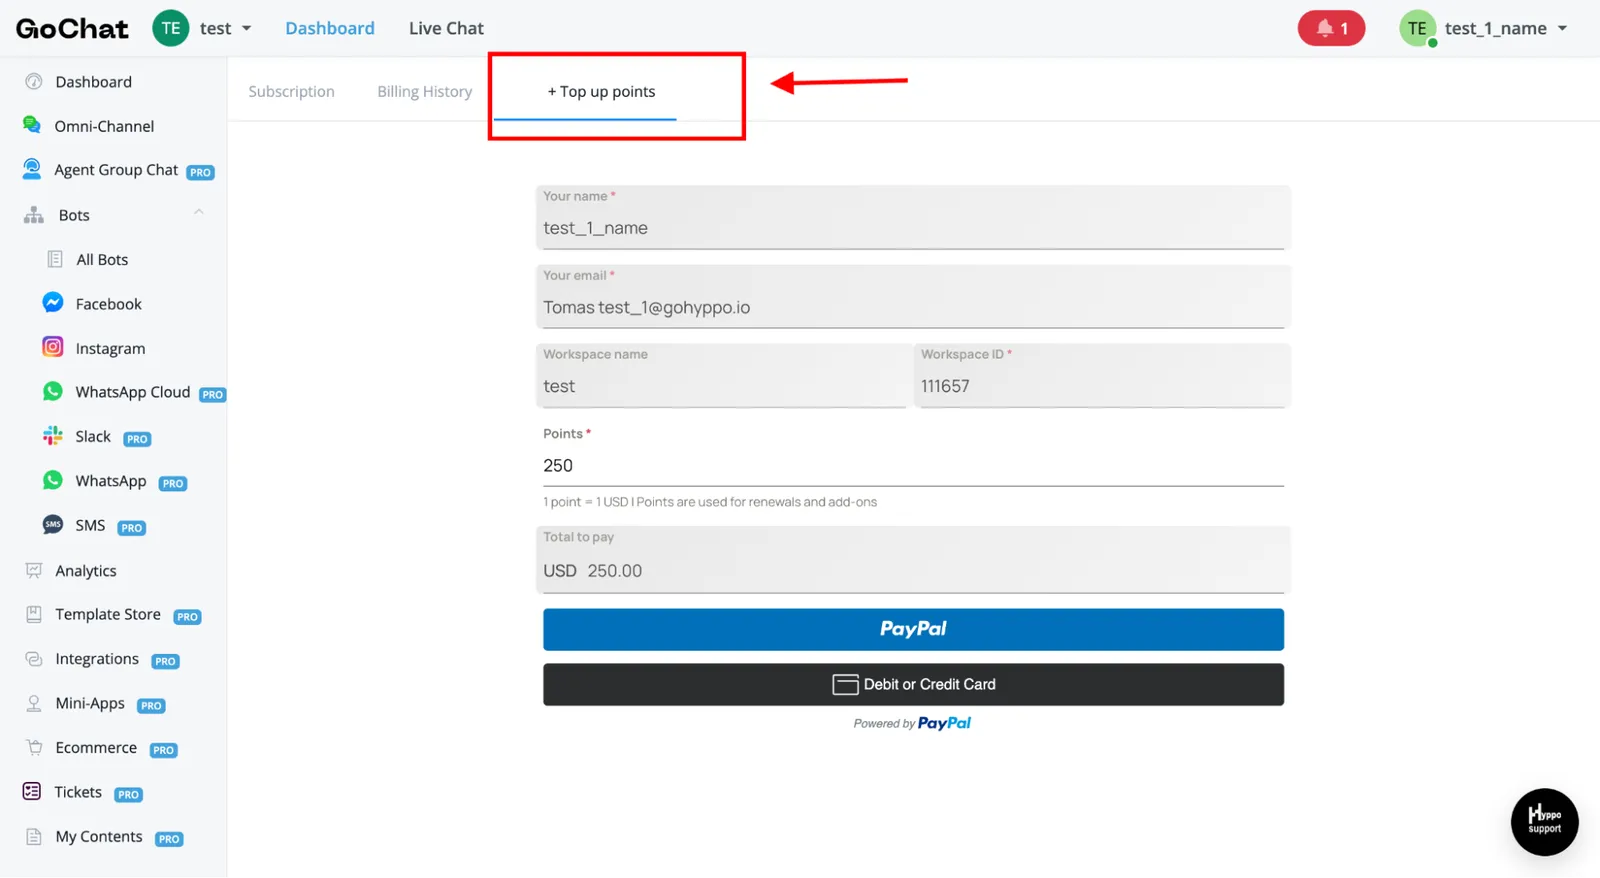Viewport: 1600px width, 878px height.
Task: Click the Dashboard gauge icon in sidebar
Action: [x=34, y=82]
